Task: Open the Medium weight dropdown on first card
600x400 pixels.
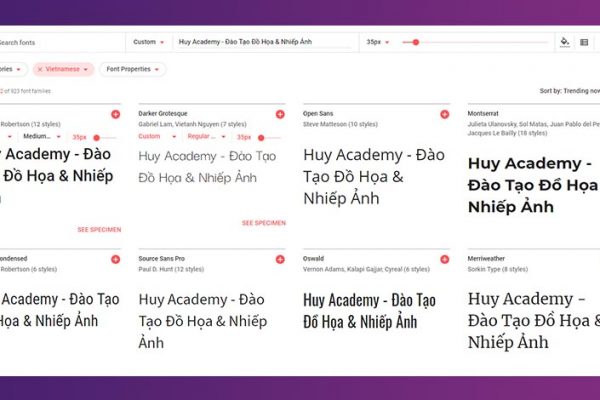Action: click(x=42, y=136)
